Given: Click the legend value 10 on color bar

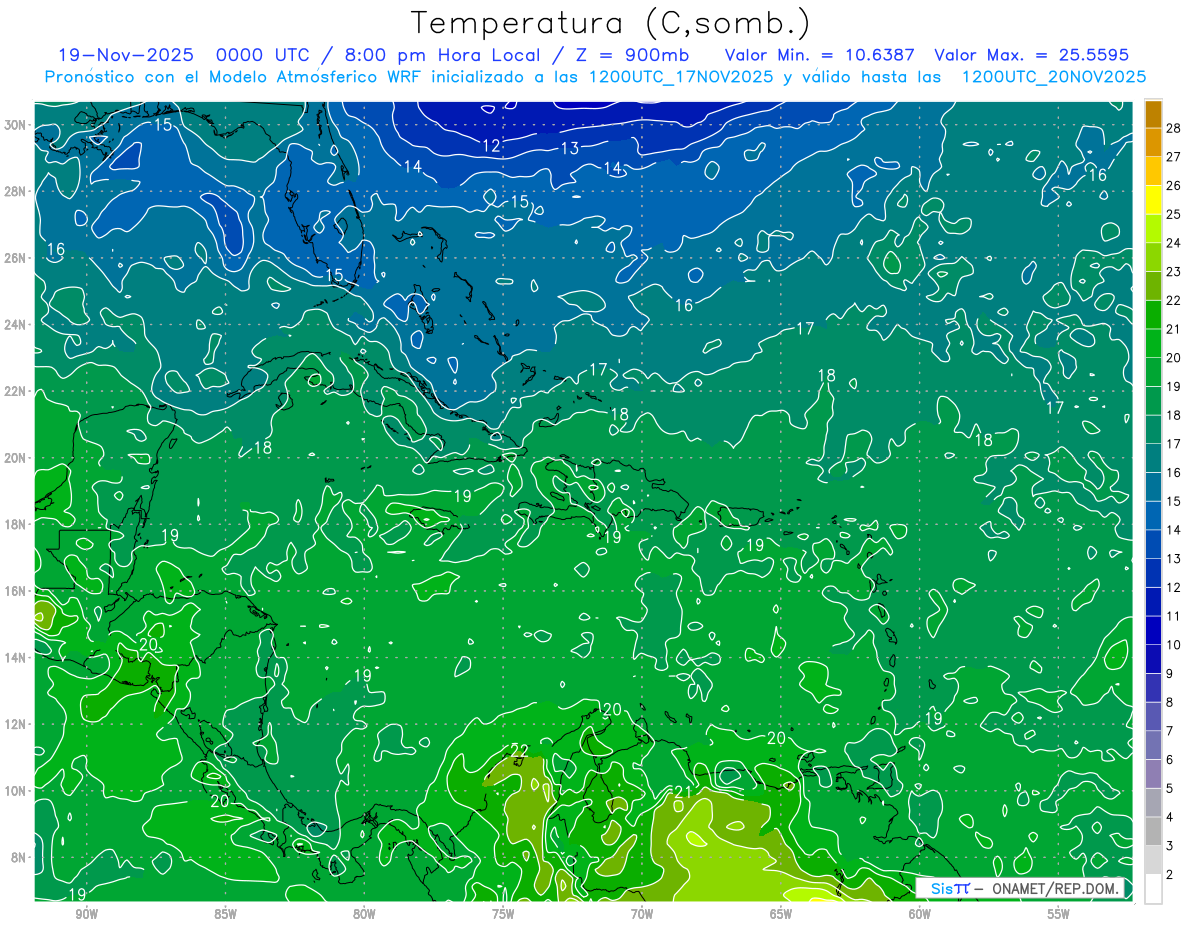Looking at the screenshot, I should click(x=1173, y=645).
